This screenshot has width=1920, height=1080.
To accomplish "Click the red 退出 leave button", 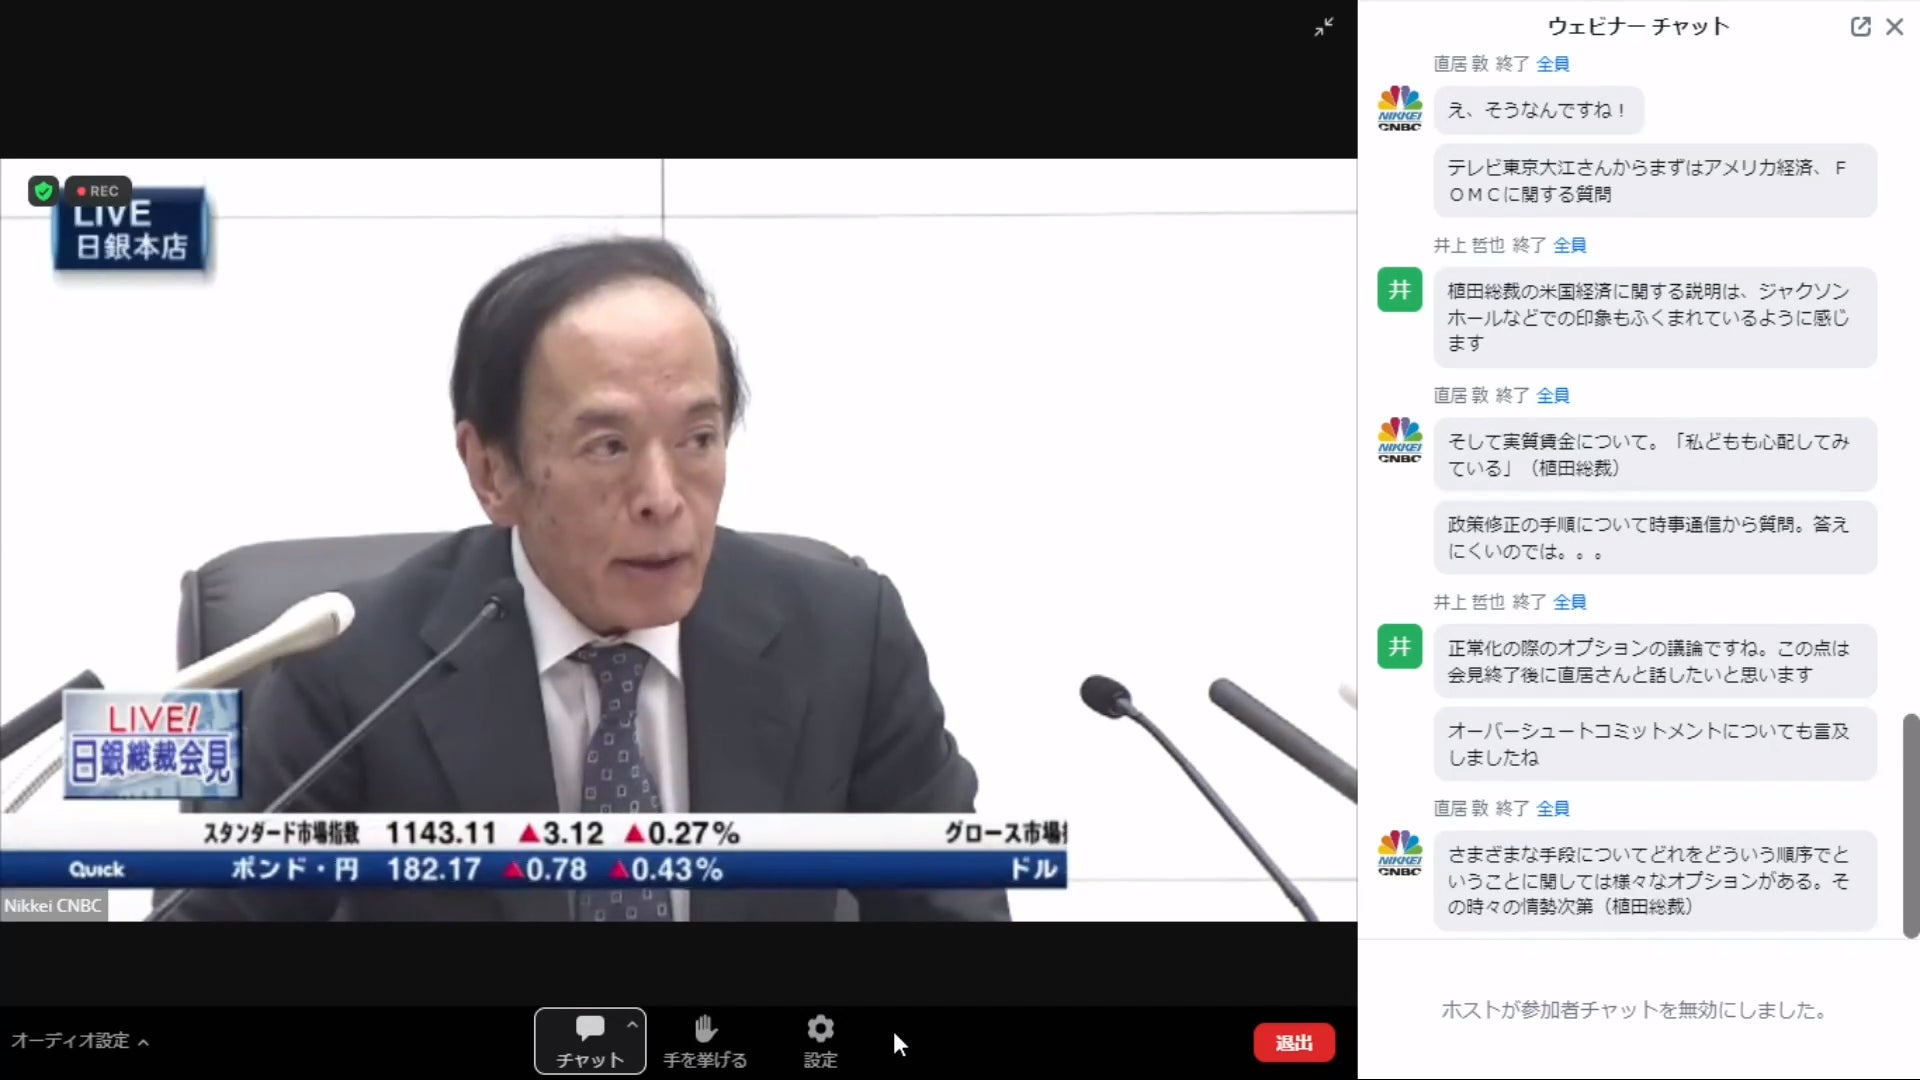I will tap(1294, 1043).
